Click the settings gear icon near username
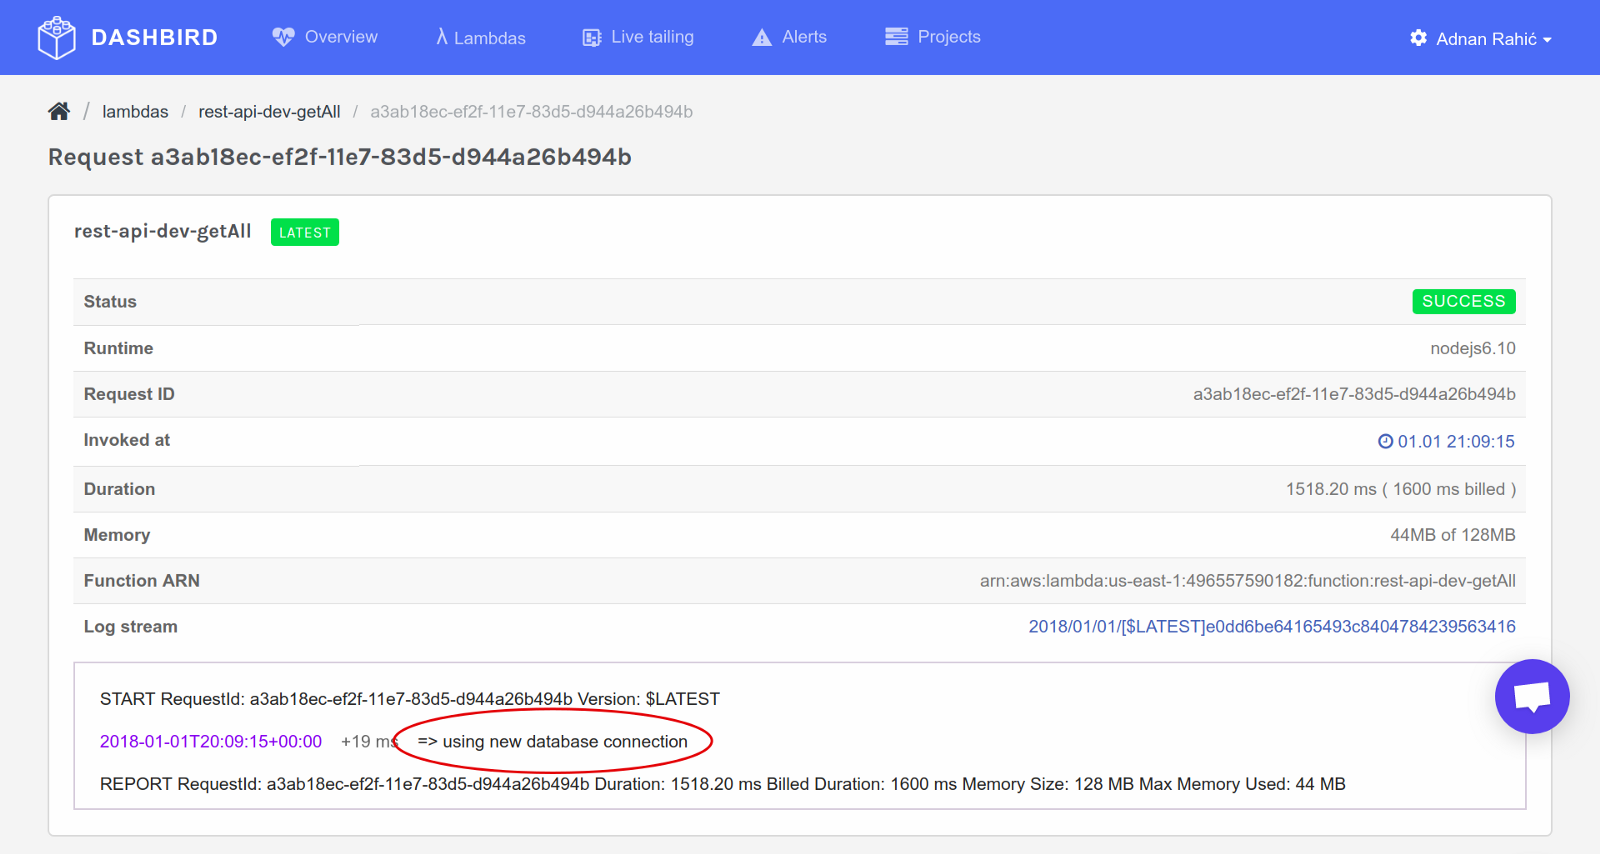This screenshot has width=1600, height=854. coord(1418,38)
